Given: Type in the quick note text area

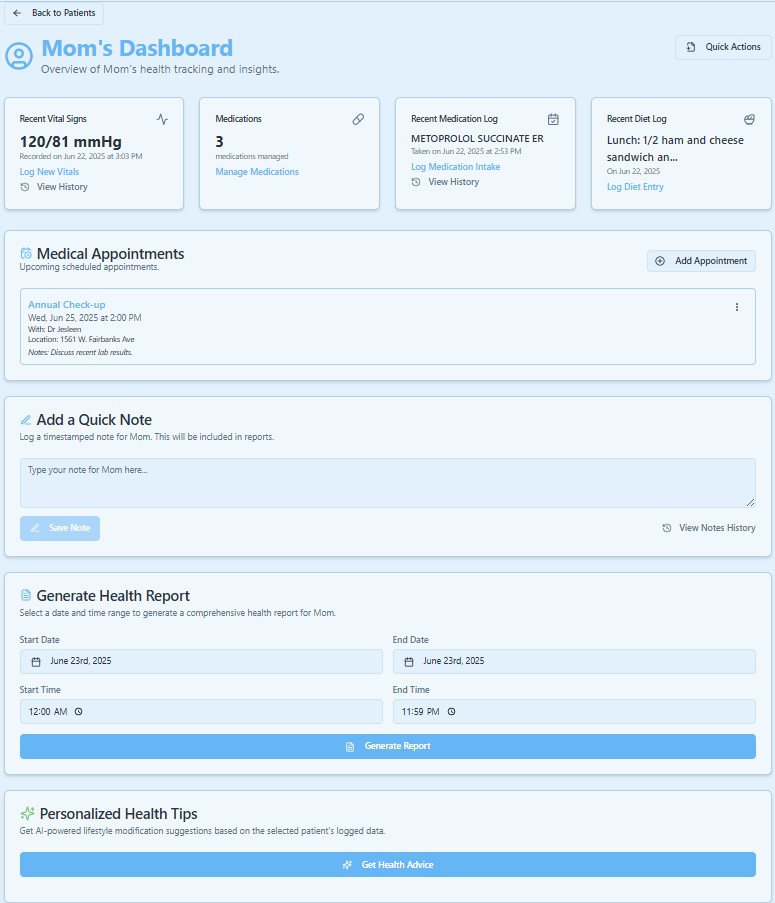Looking at the screenshot, I should click(x=387, y=483).
